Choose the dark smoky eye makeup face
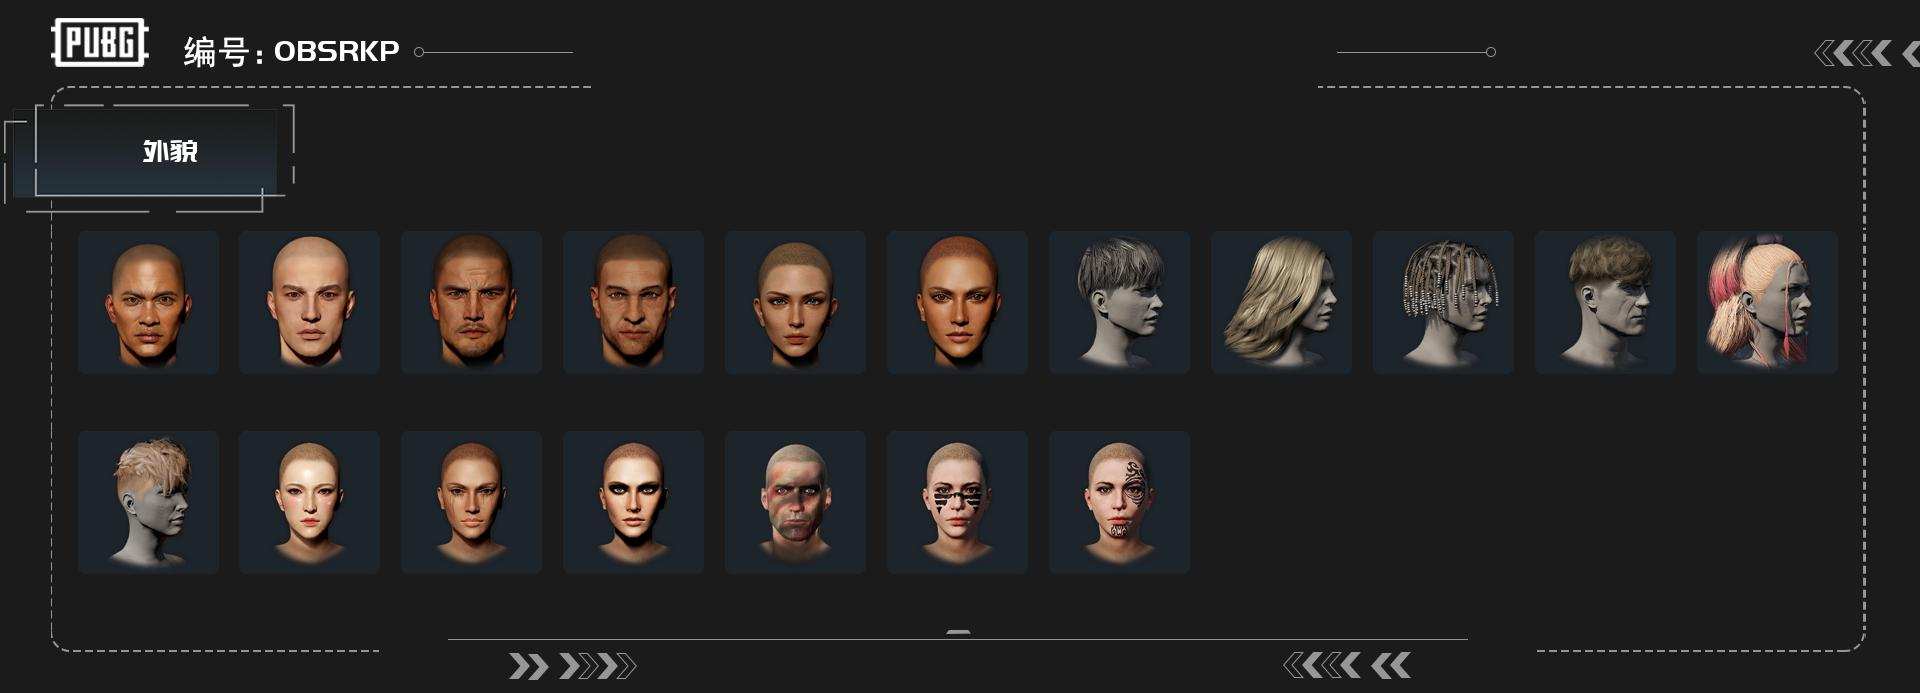This screenshot has height=693, width=1920. point(633,502)
